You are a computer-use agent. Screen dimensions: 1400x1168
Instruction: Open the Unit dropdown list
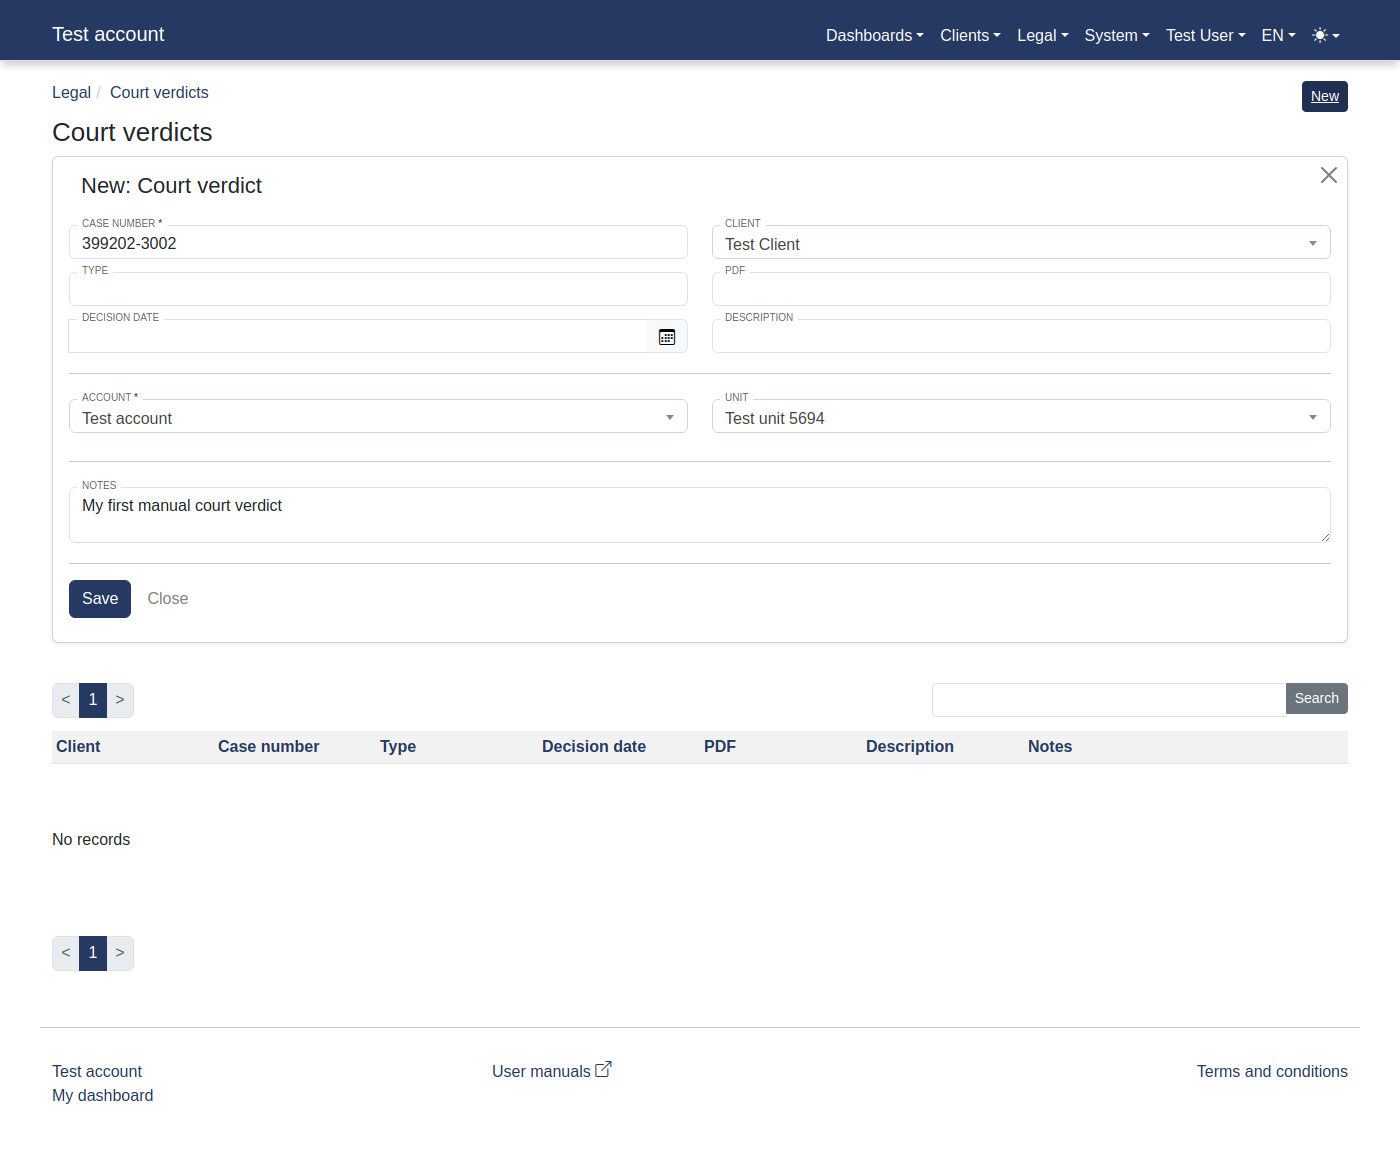pyautogui.click(x=1020, y=418)
